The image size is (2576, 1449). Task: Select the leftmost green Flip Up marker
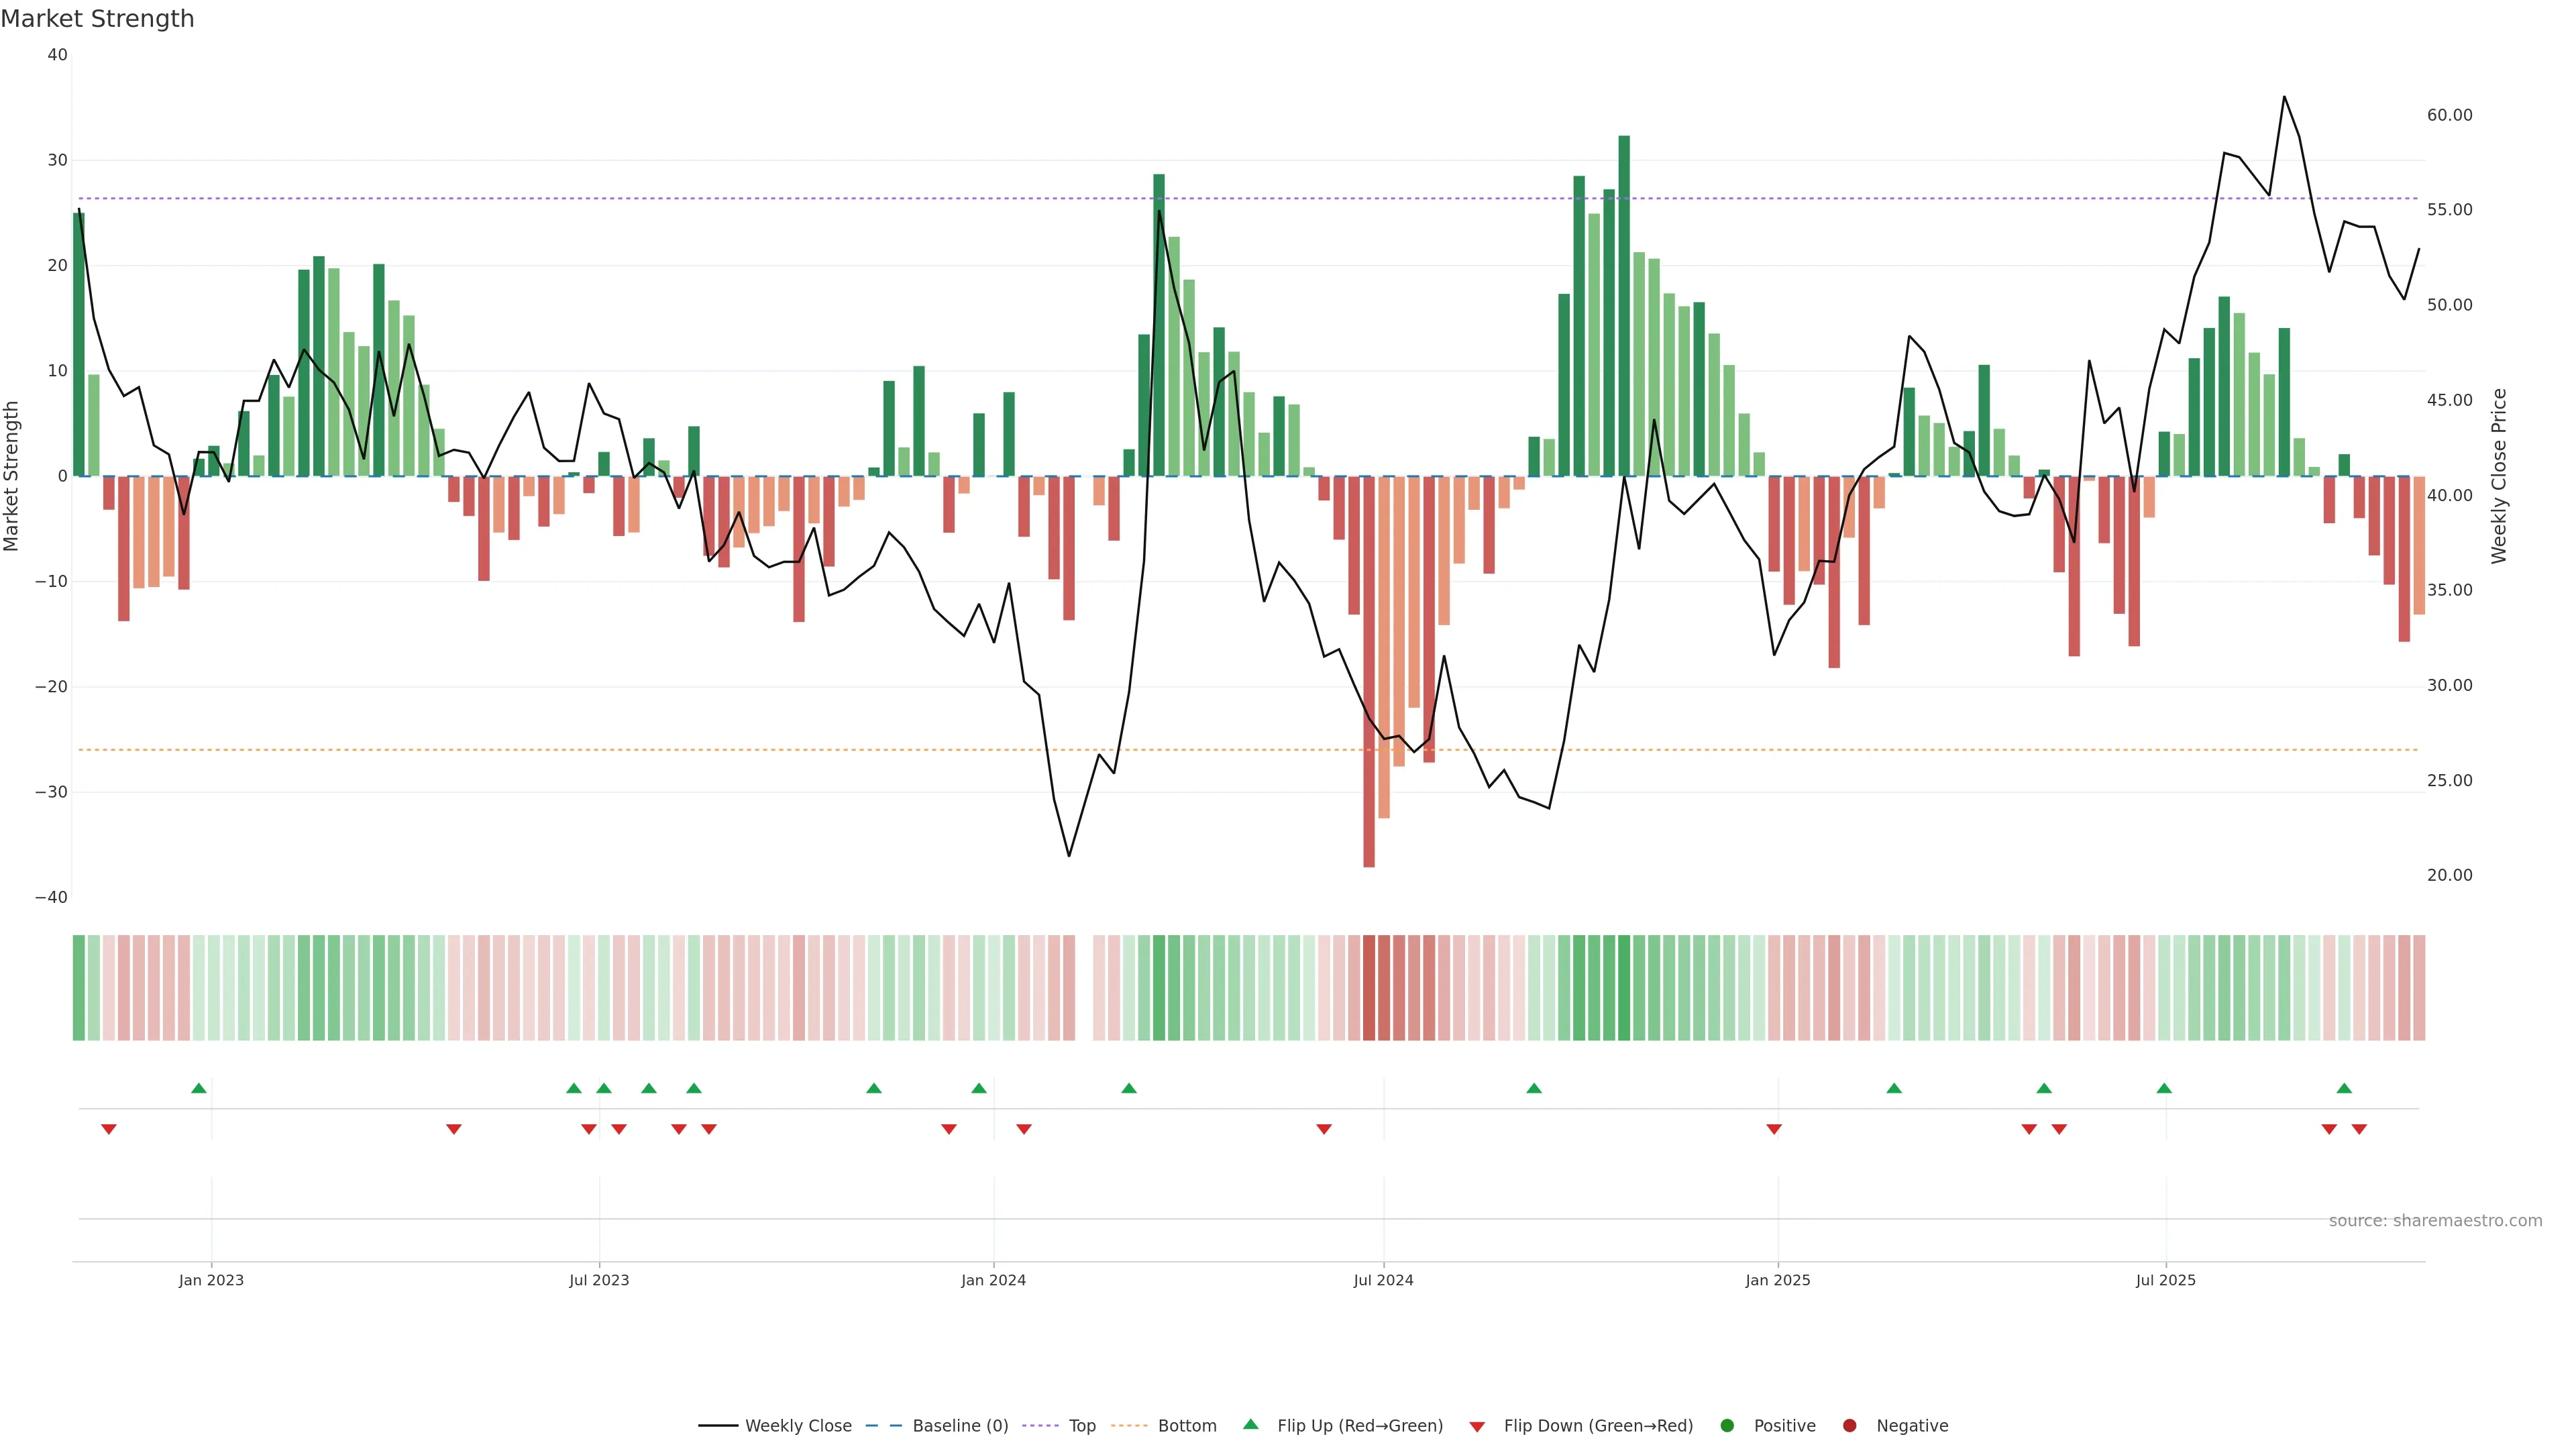(x=199, y=1088)
